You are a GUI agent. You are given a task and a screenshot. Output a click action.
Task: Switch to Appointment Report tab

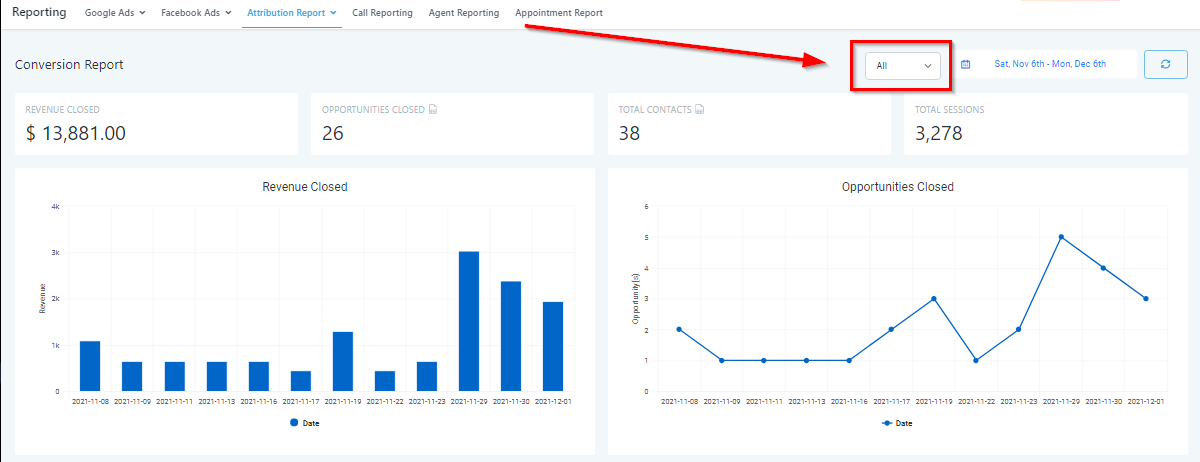[x=559, y=13]
